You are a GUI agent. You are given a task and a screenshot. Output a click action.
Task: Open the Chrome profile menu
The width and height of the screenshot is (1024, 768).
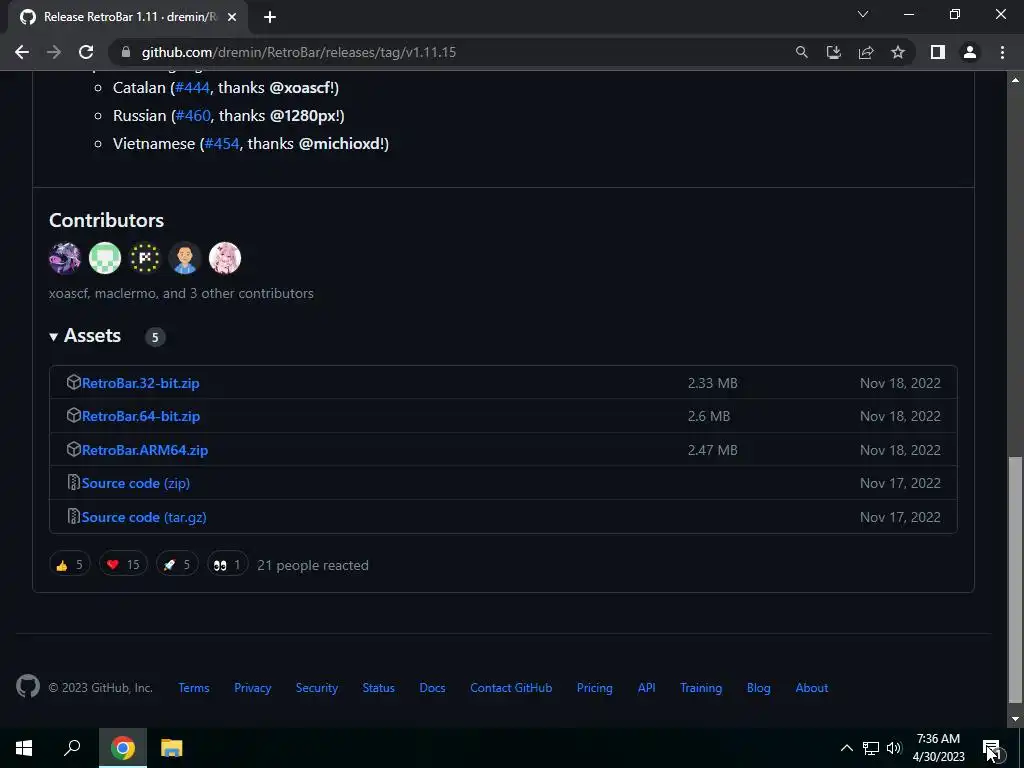tap(970, 52)
